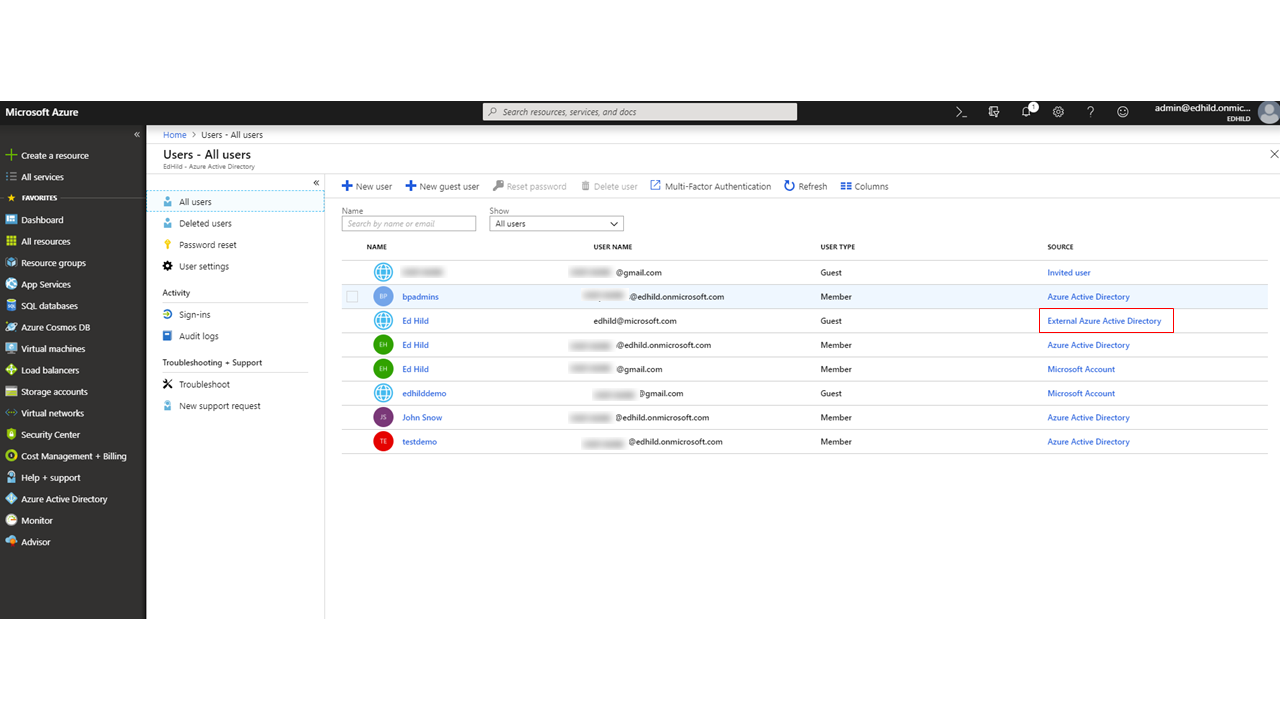Click the Help + support icon
1280x720 pixels.
pyautogui.click(x=12, y=478)
